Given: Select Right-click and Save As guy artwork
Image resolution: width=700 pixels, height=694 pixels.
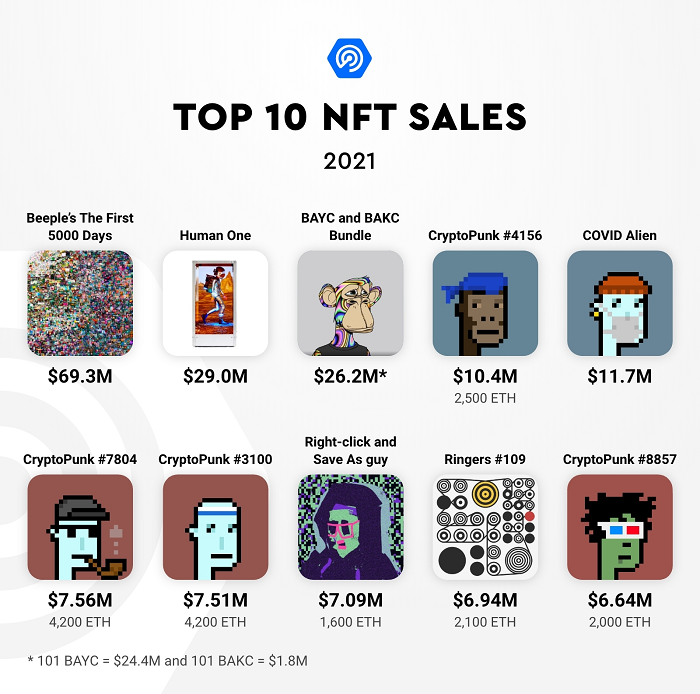Looking at the screenshot, I should point(350,527).
